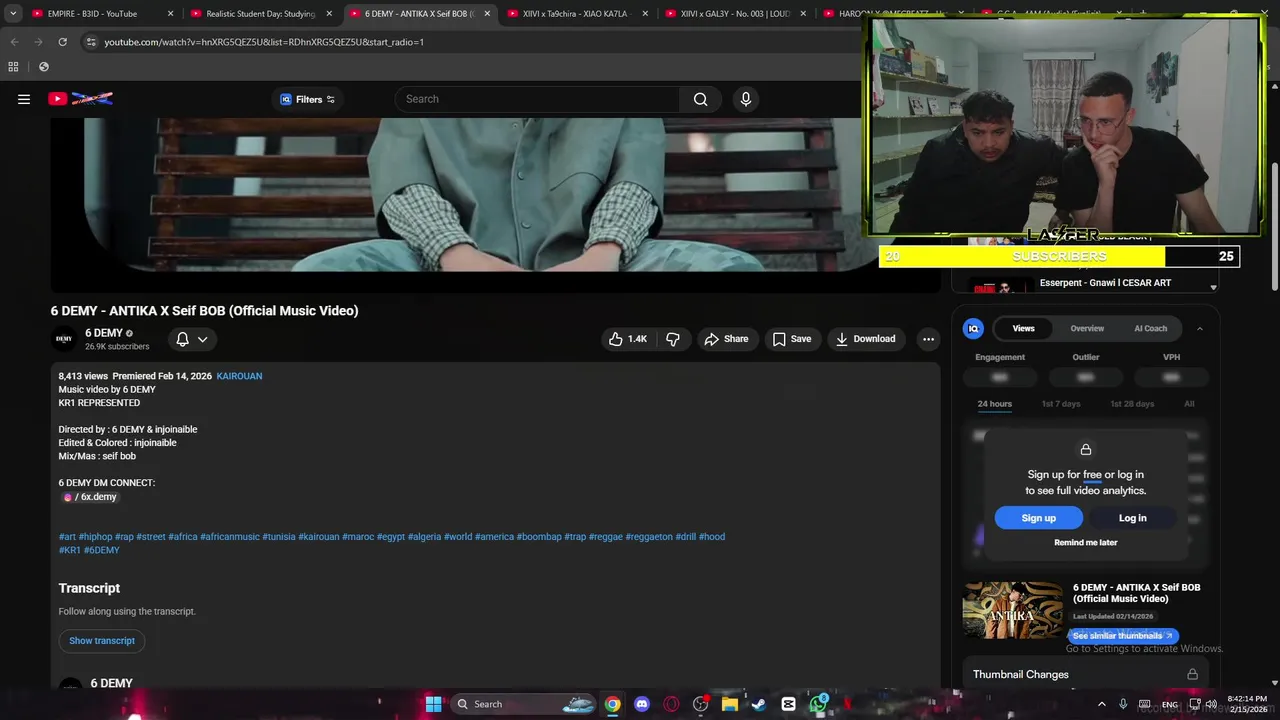Click the magnifier search submit button
Image resolution: width=1280 pixels, height=720 pixels.
pos(701,99)
